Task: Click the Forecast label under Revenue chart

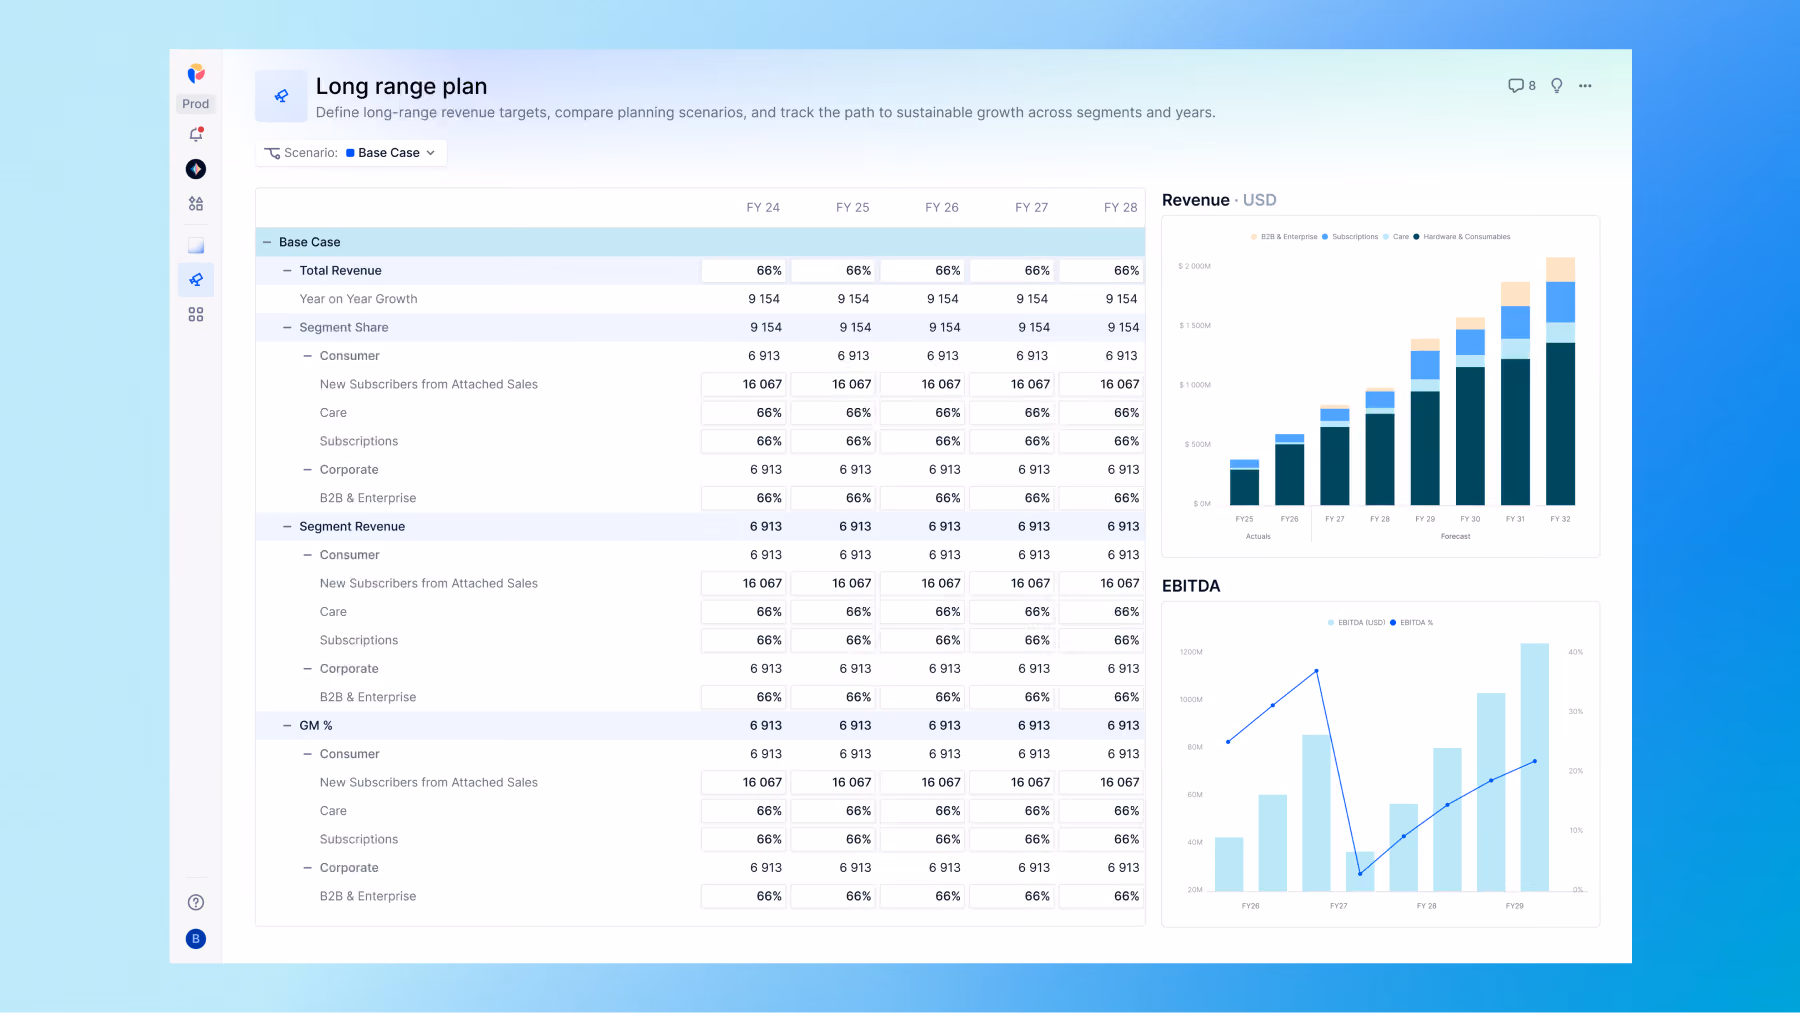Action: pyautogui.click(x=1455, y=537)
